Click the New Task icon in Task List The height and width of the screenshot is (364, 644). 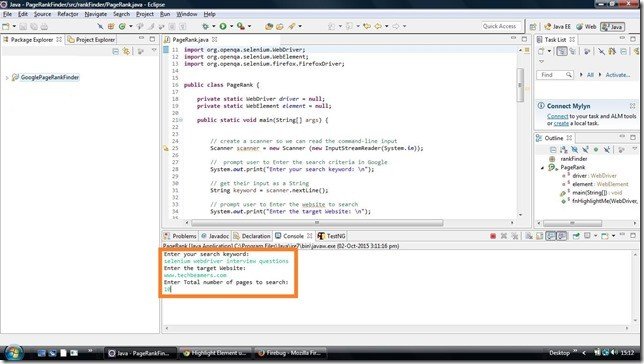point(541,51)
